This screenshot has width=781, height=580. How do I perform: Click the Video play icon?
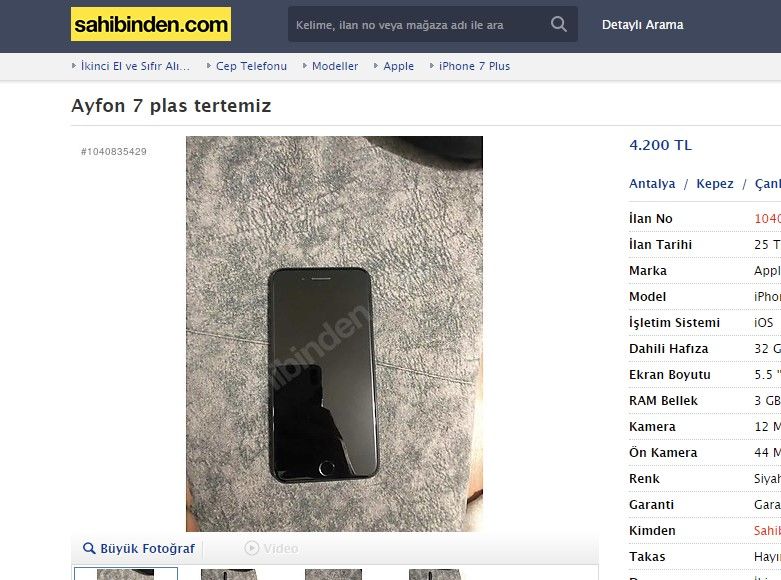point(252,548)
